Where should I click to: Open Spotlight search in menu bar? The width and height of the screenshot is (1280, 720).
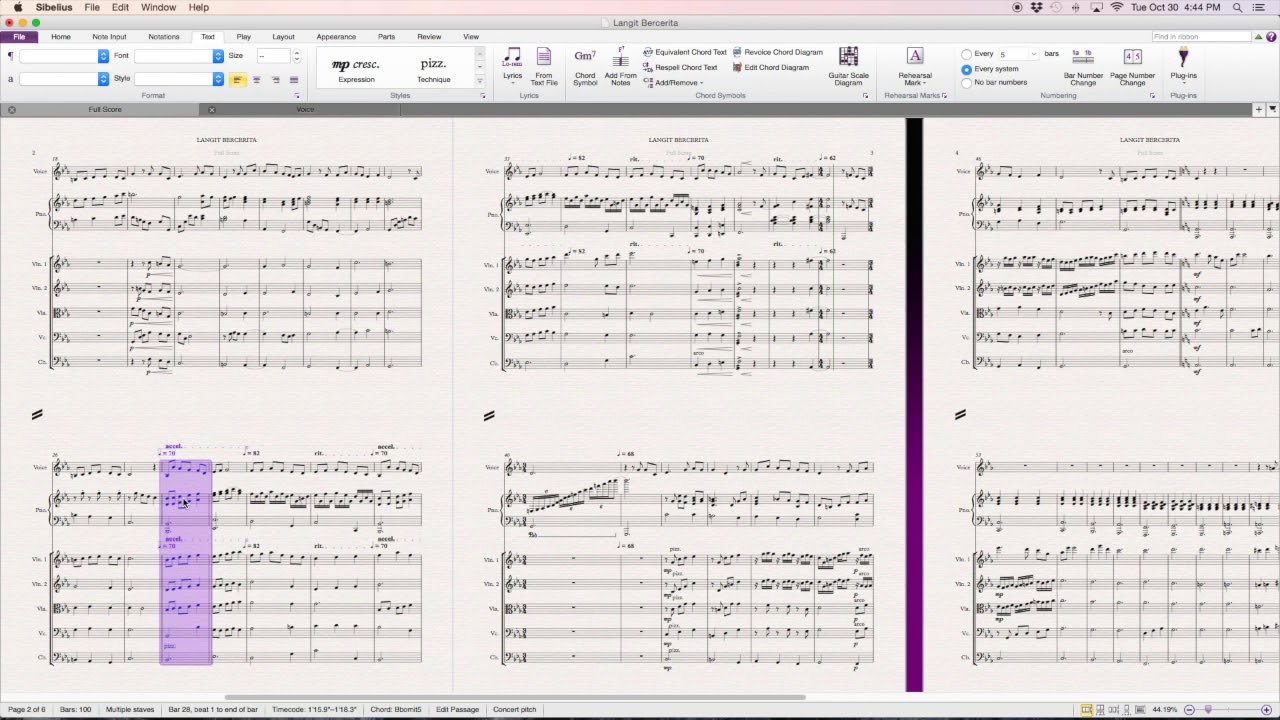(x=1238, y=7)
